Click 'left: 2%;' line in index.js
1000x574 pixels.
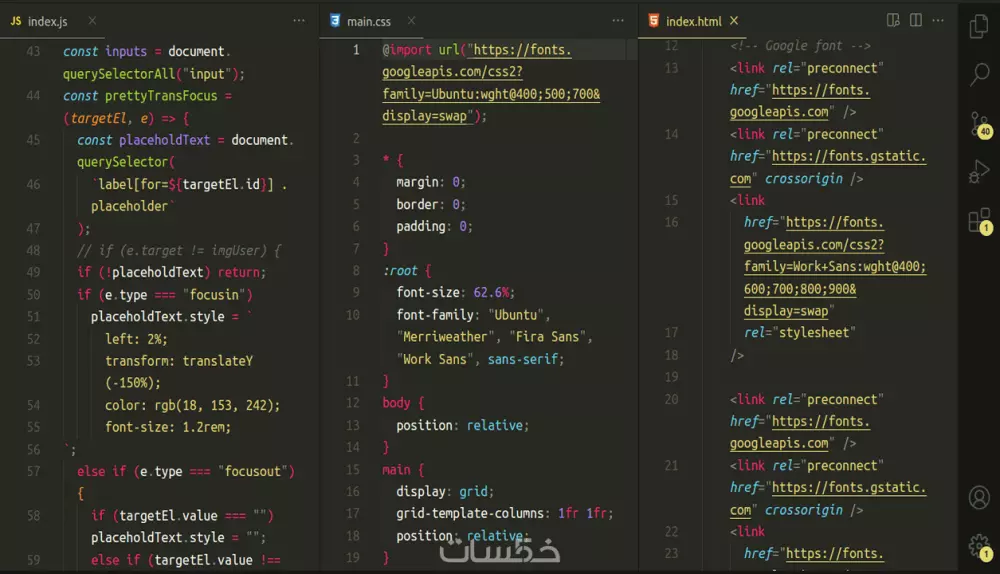click(136, 339)
